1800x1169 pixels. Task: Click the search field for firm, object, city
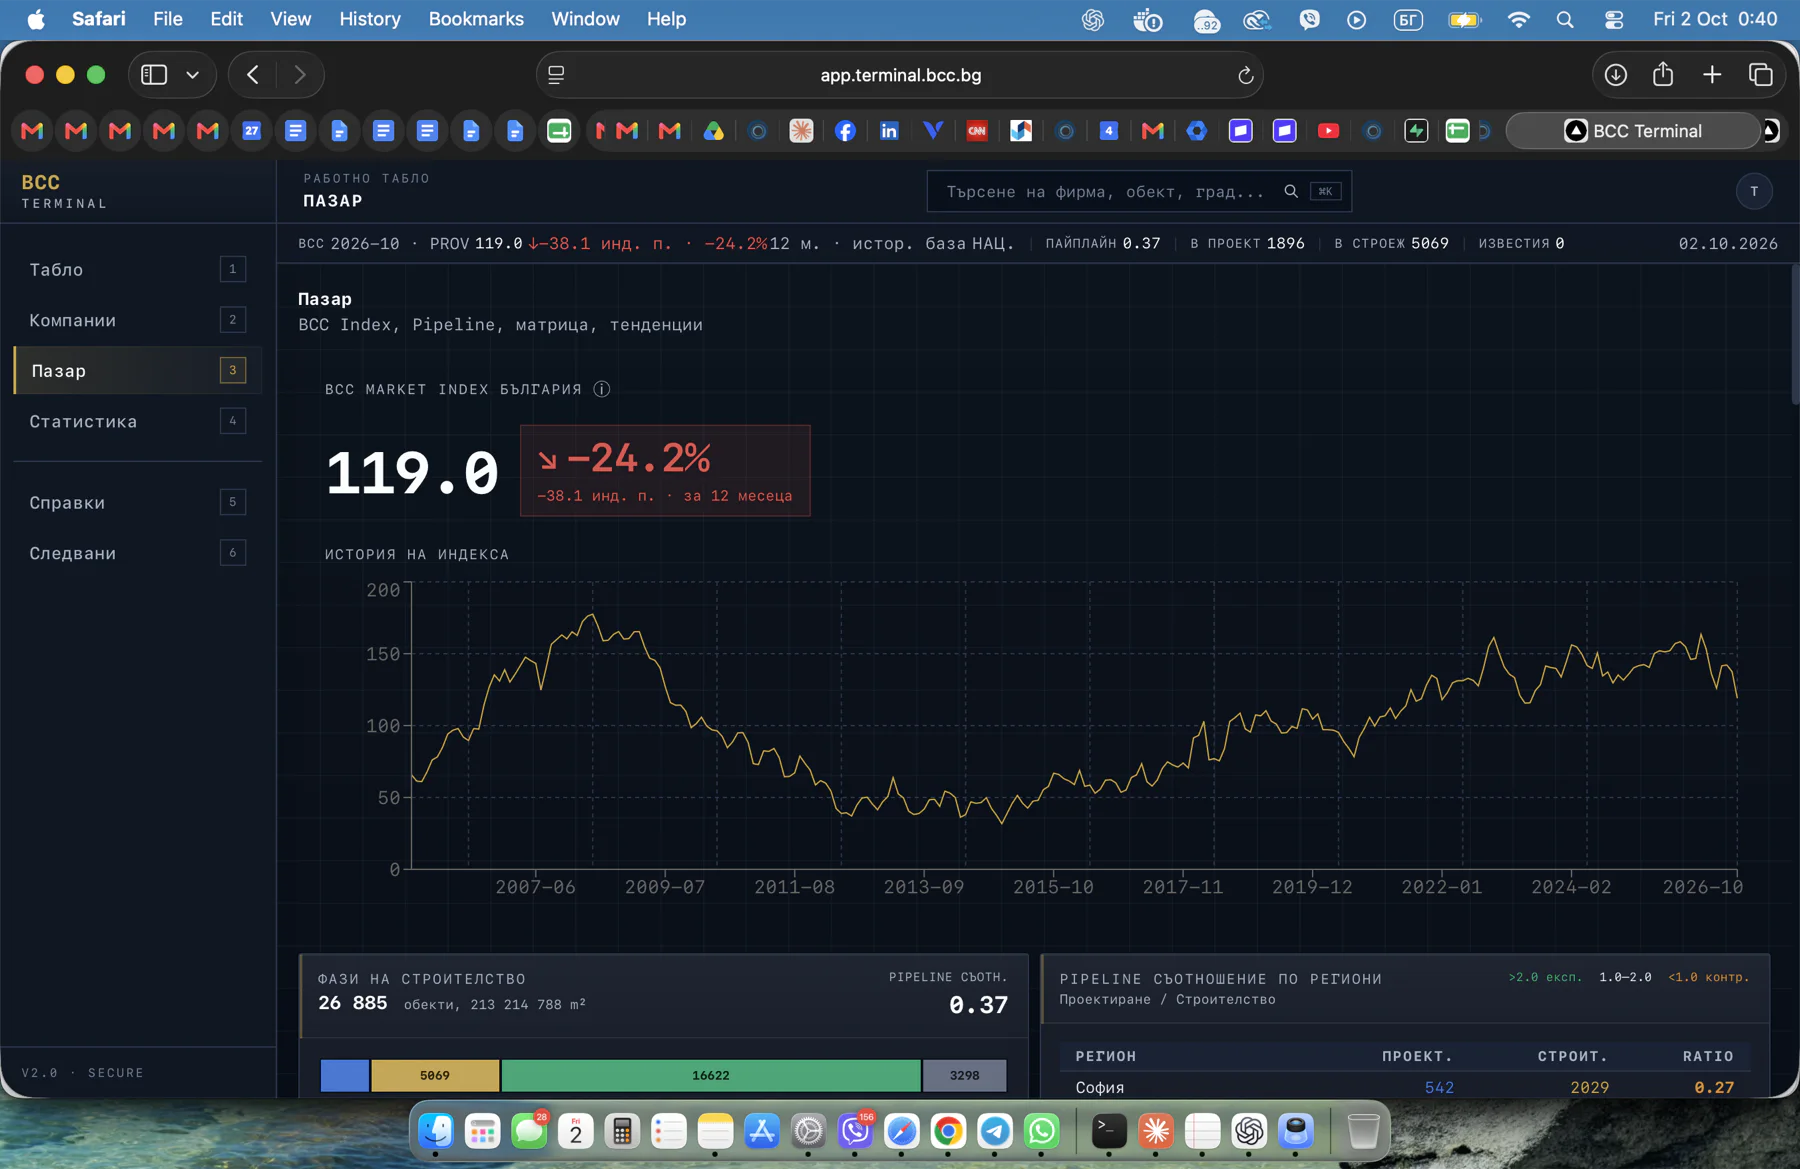[x=1139, y=191]
